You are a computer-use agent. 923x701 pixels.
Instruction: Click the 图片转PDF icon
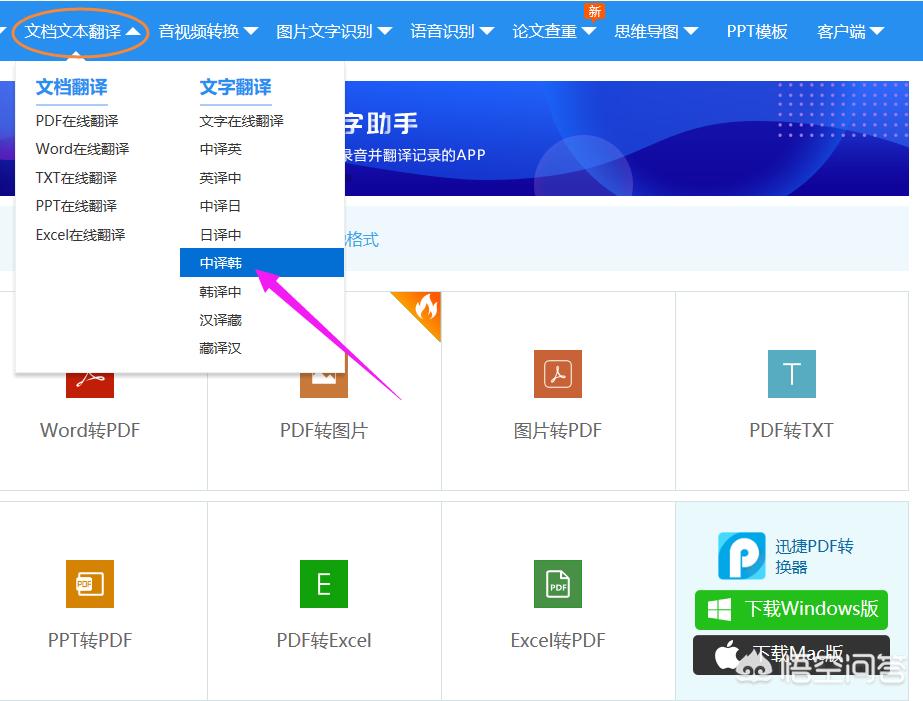(557, 374)
